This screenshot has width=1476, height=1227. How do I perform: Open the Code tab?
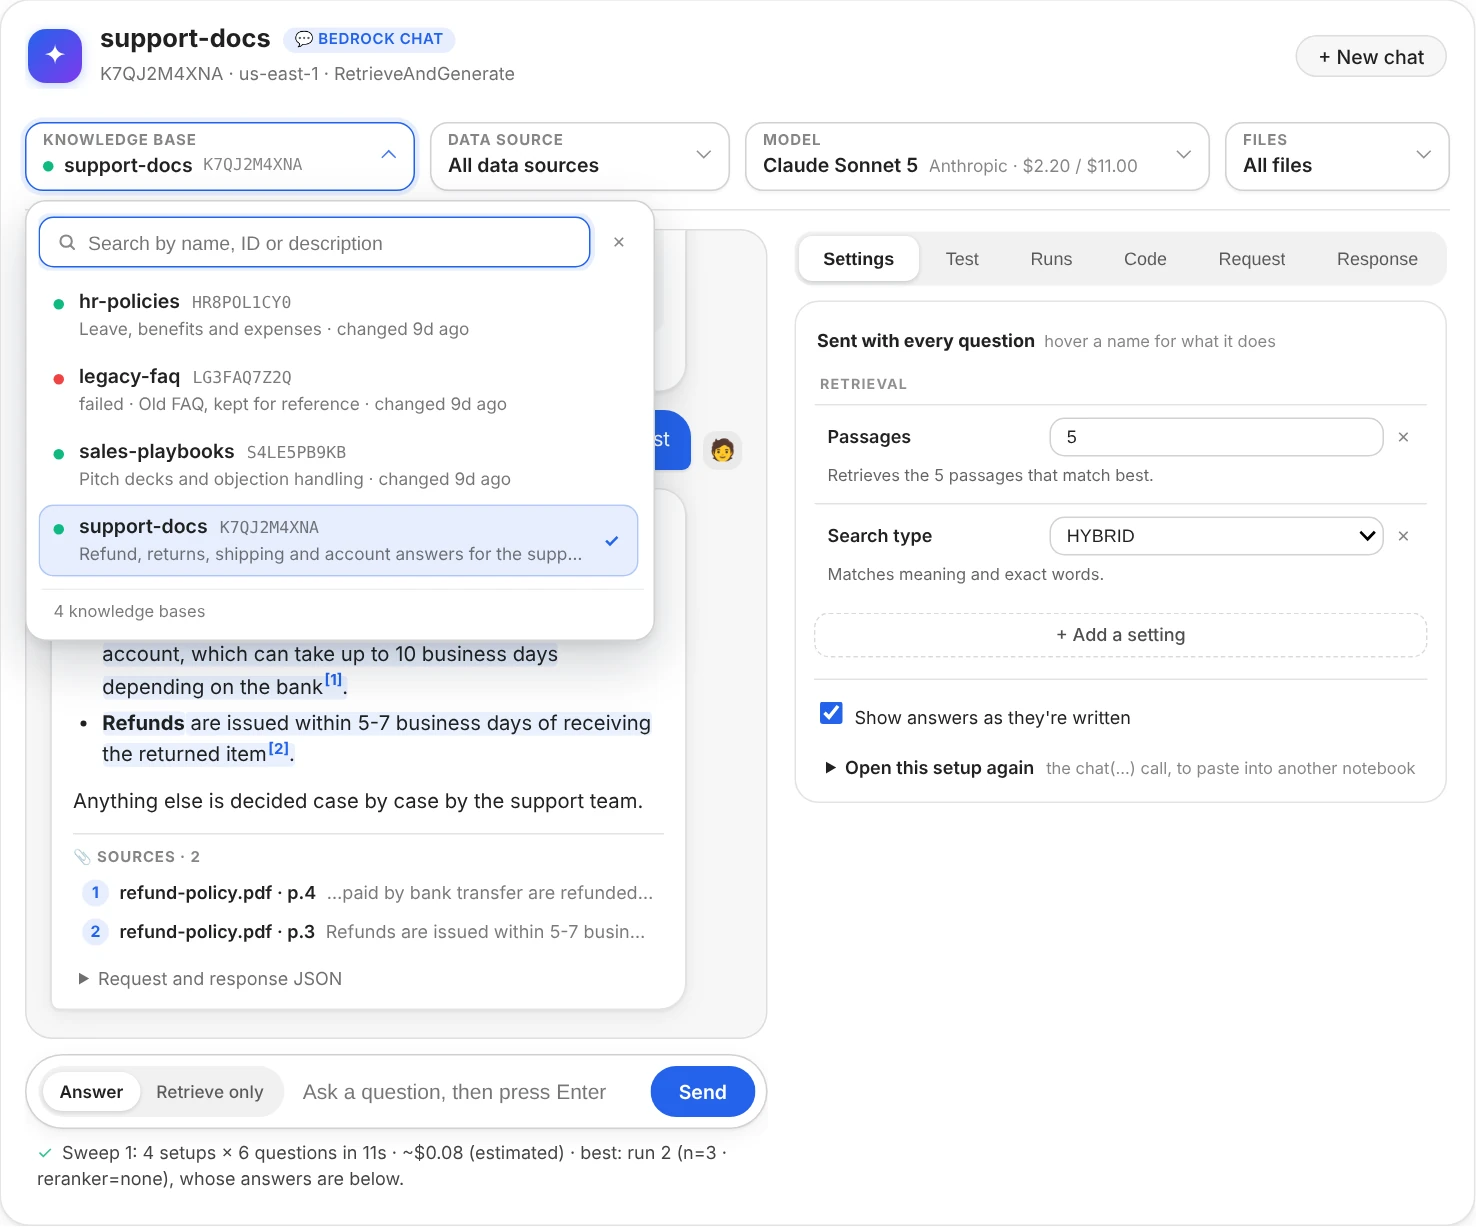pos(1145,259)
